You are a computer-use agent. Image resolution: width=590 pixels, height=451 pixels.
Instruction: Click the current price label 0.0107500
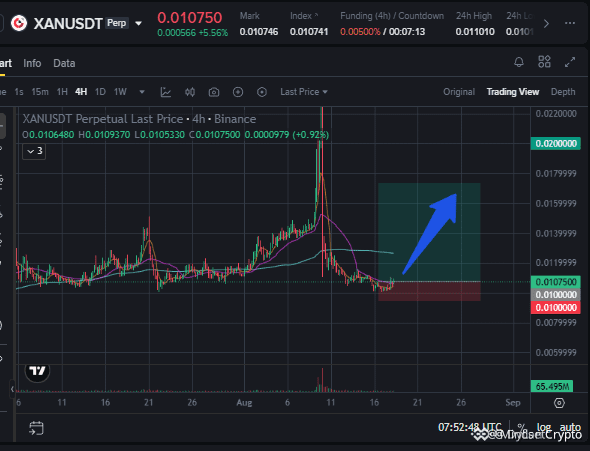tap(556, 282)
